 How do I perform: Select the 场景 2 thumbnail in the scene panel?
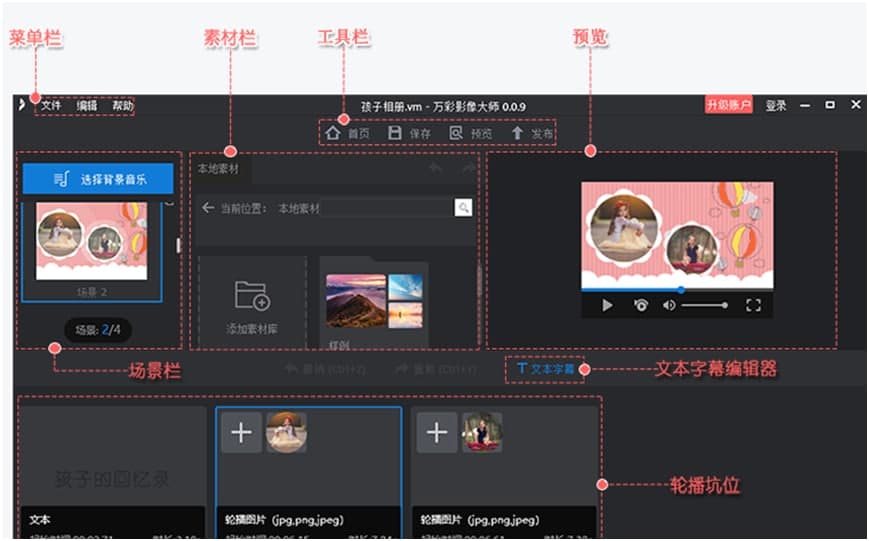tap(91, 242)
